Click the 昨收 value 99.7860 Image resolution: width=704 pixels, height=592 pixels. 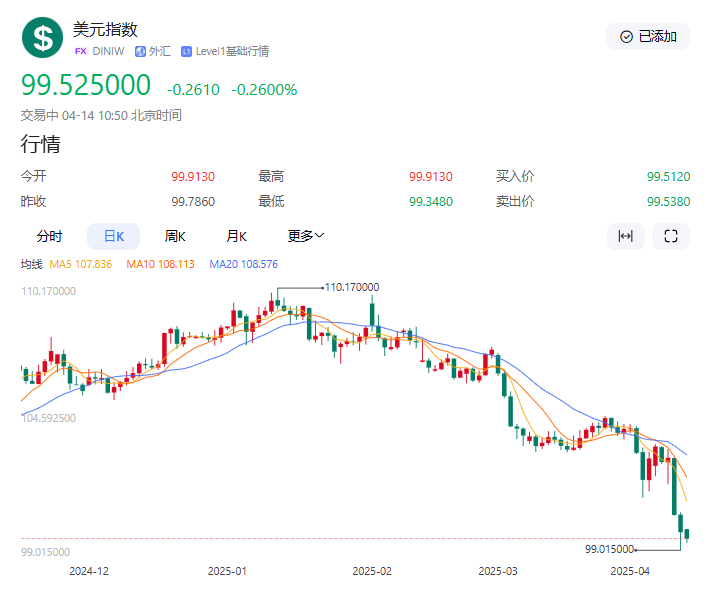193,202
